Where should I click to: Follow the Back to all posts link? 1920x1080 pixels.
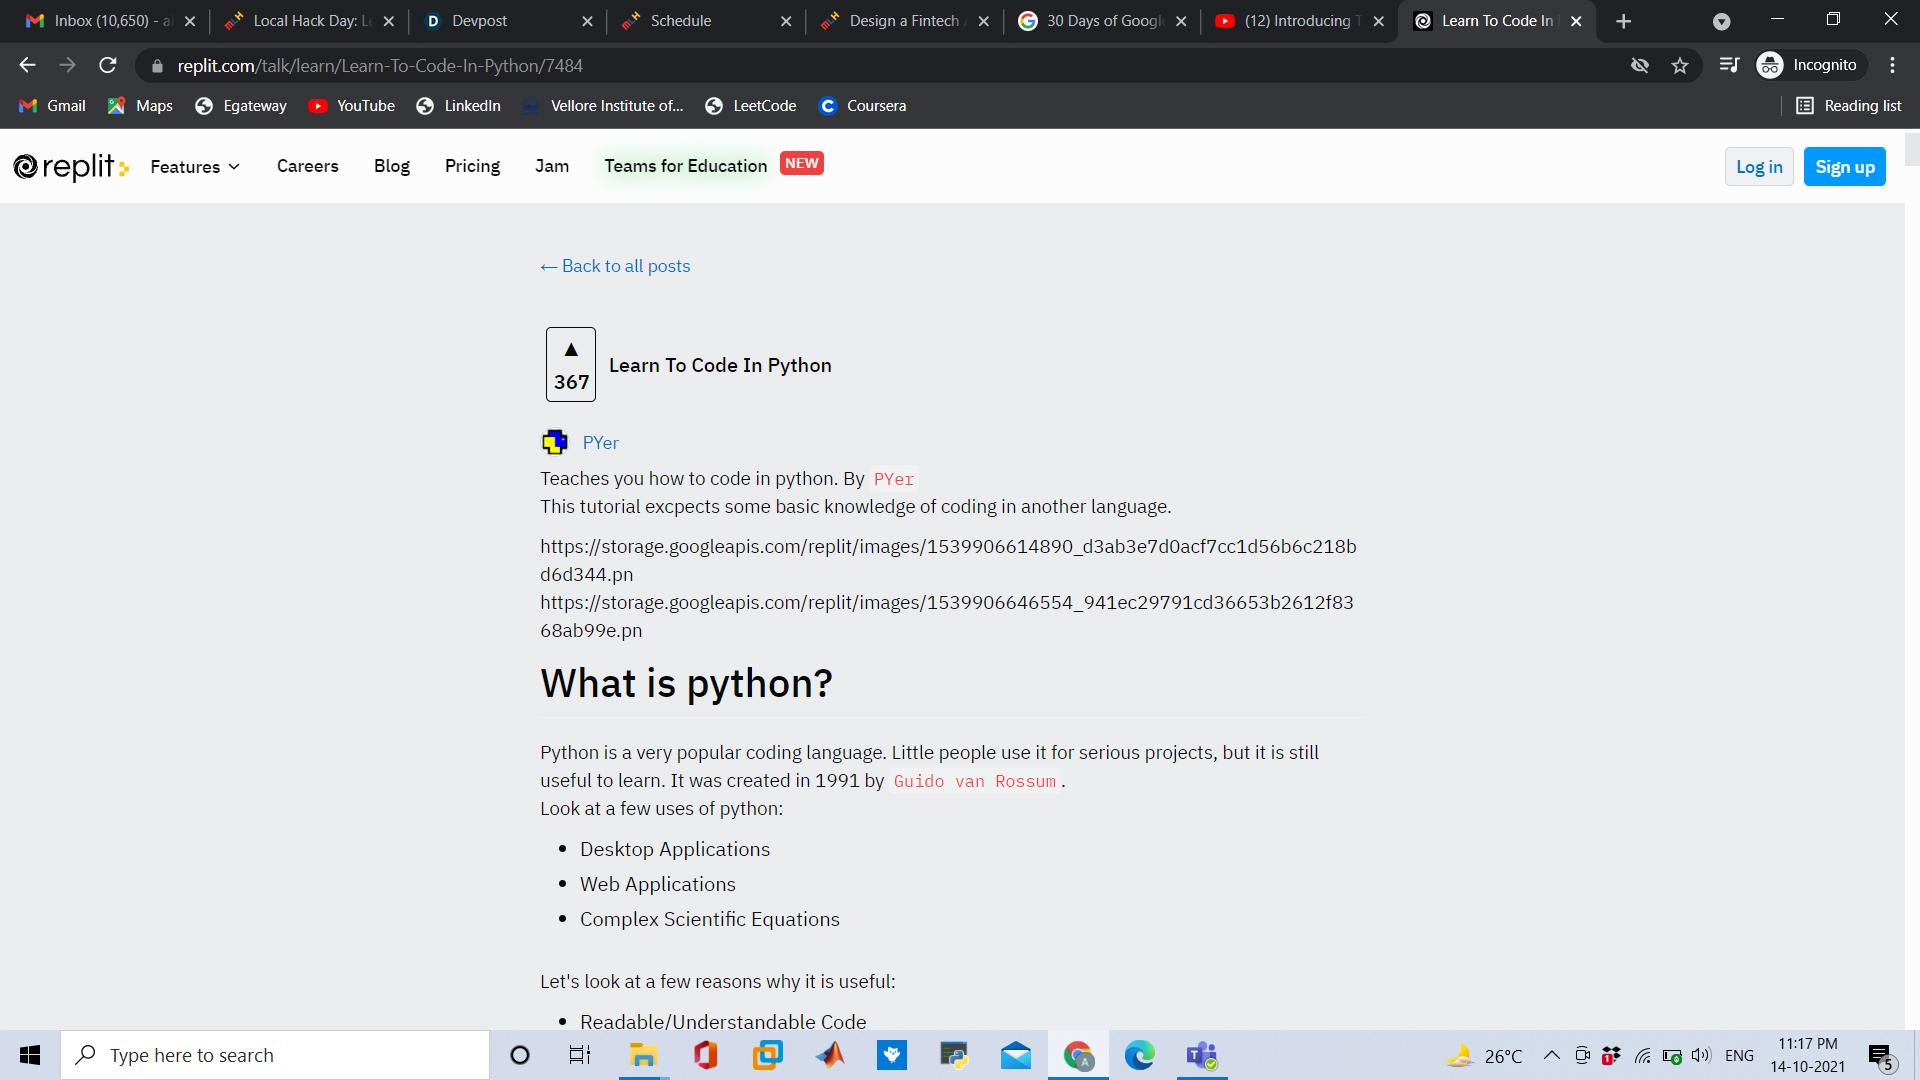615,266
